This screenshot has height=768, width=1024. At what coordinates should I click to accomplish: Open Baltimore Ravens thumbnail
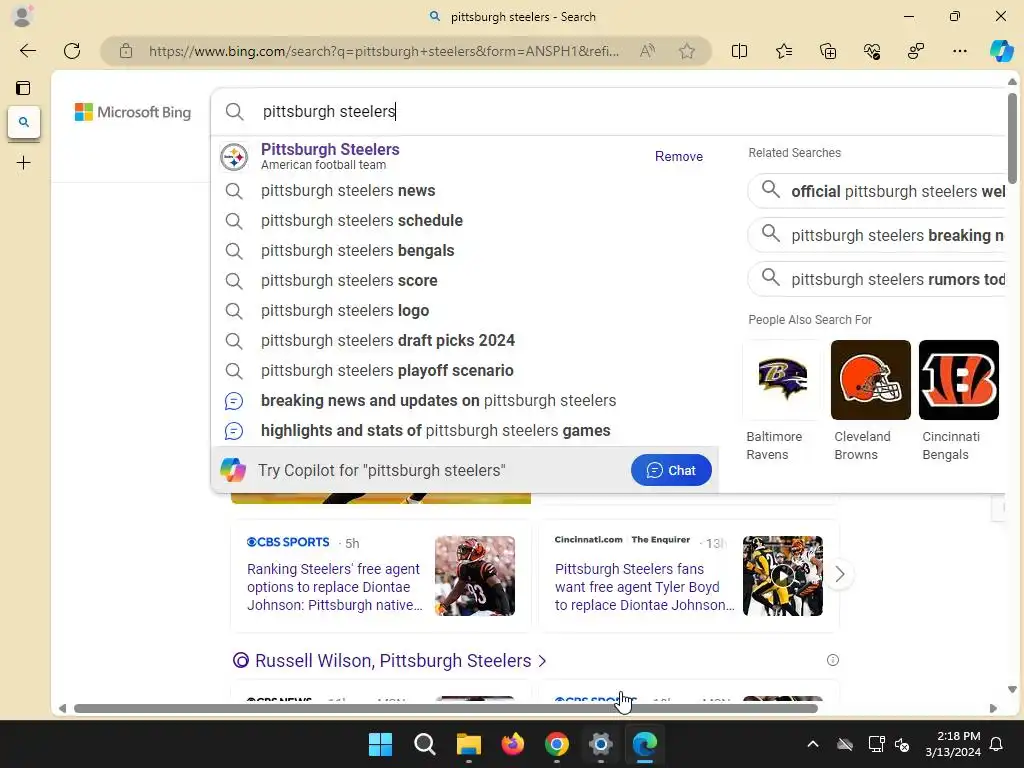(x=782, y=380)
